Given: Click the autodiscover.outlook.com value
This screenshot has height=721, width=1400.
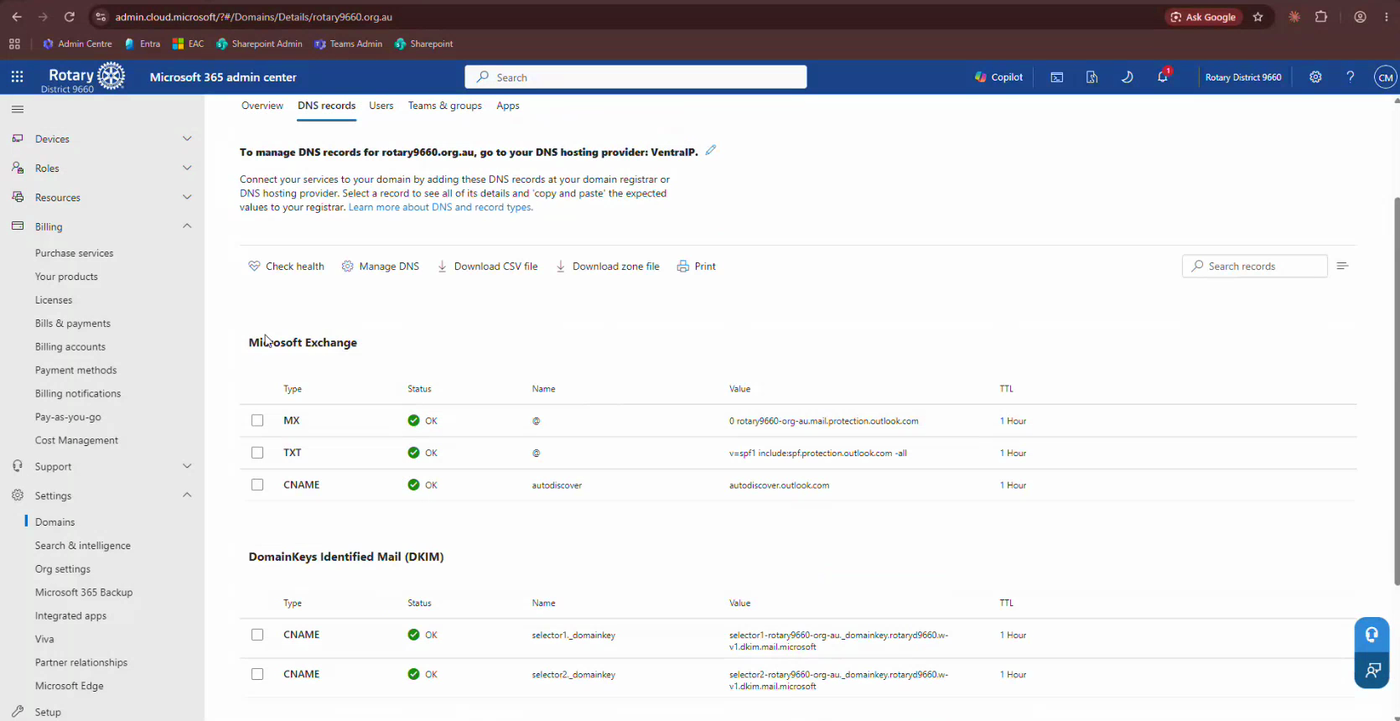Looking at the screenshot, I should point(779,485).
